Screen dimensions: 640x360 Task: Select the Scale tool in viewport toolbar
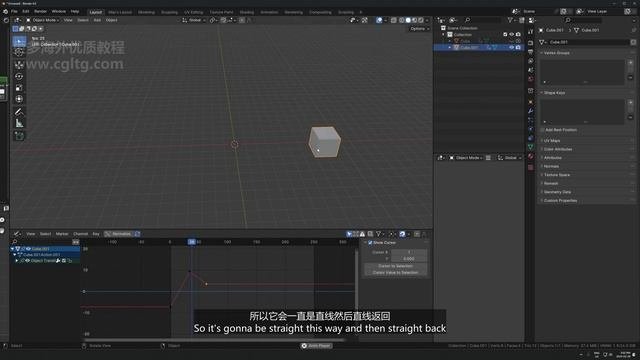[x=19, y=88]
